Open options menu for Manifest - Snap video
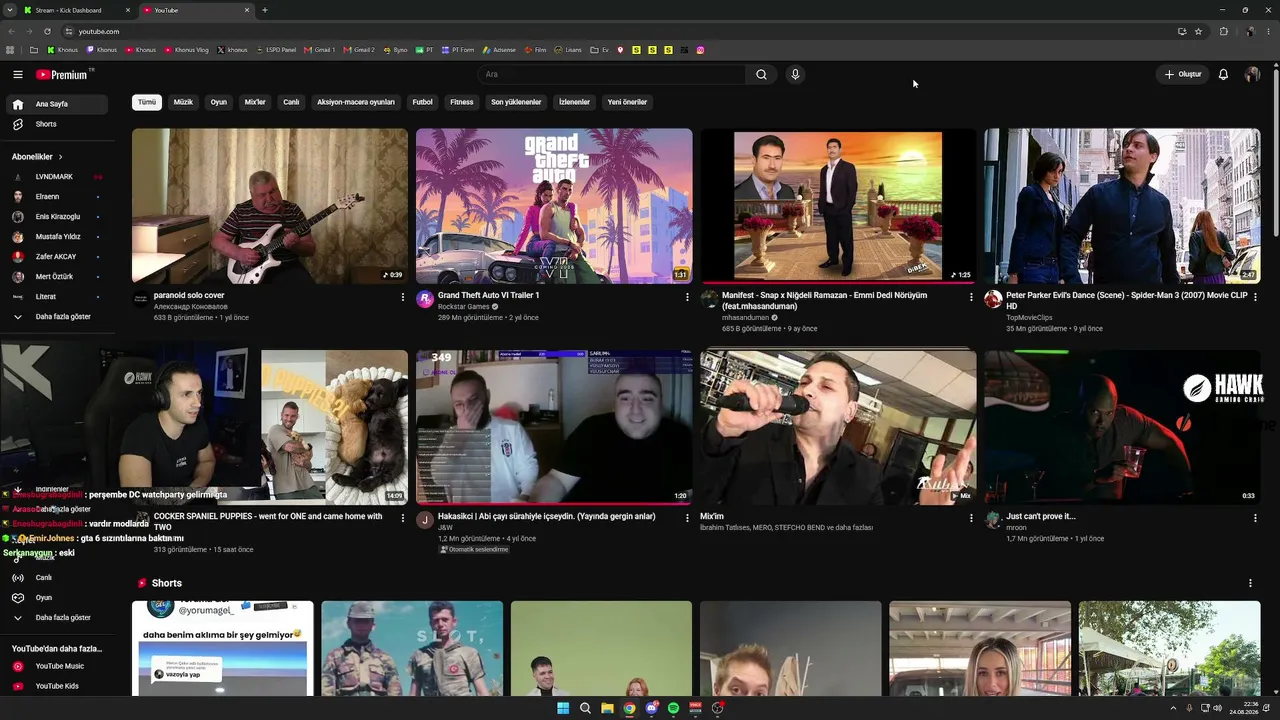 point(971,297)
